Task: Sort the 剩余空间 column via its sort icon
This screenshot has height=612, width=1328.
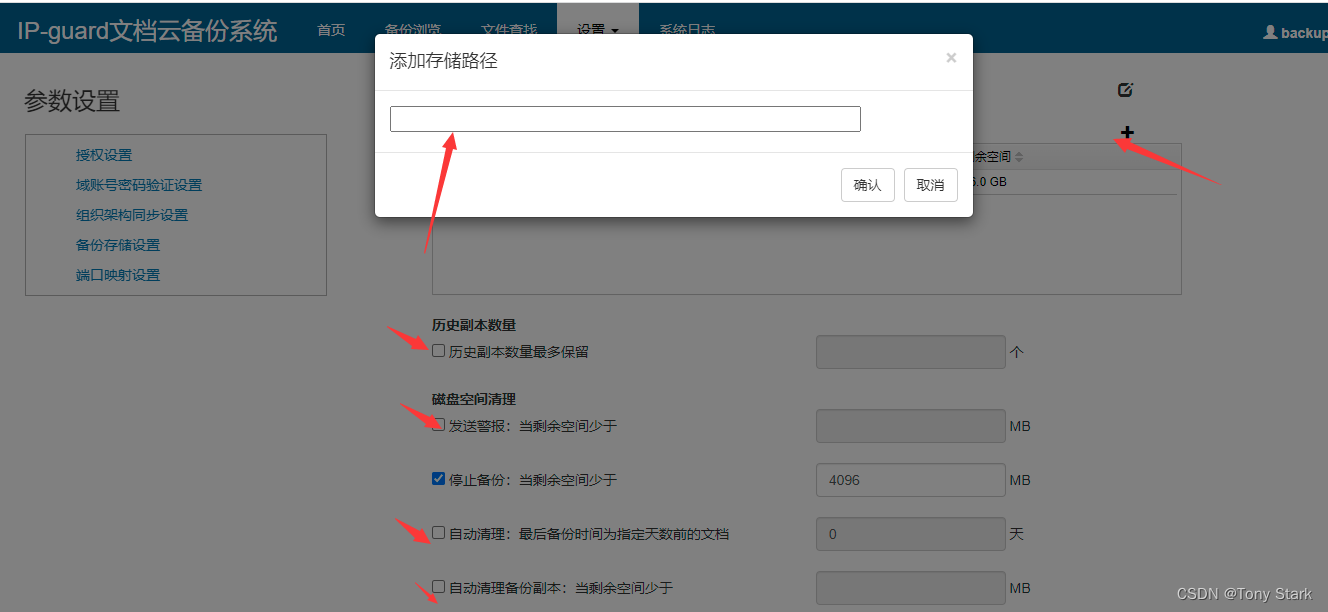Action: pos(1019,157)
